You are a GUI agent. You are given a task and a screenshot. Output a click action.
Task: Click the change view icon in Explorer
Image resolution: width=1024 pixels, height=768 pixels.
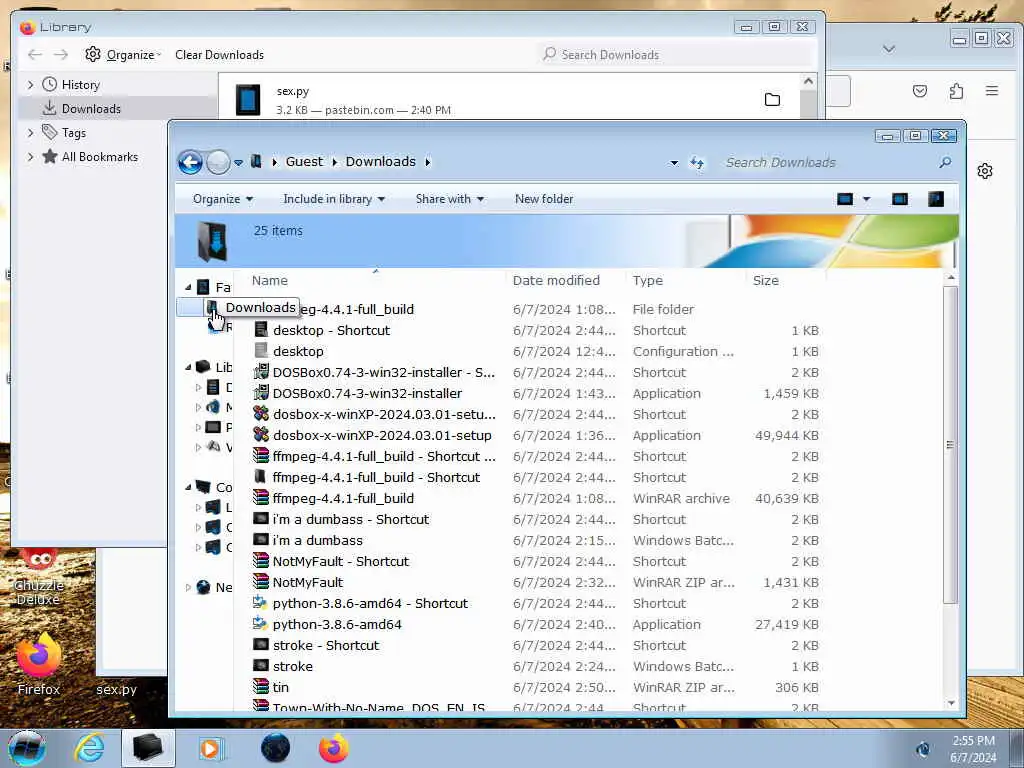pos(844,199)
